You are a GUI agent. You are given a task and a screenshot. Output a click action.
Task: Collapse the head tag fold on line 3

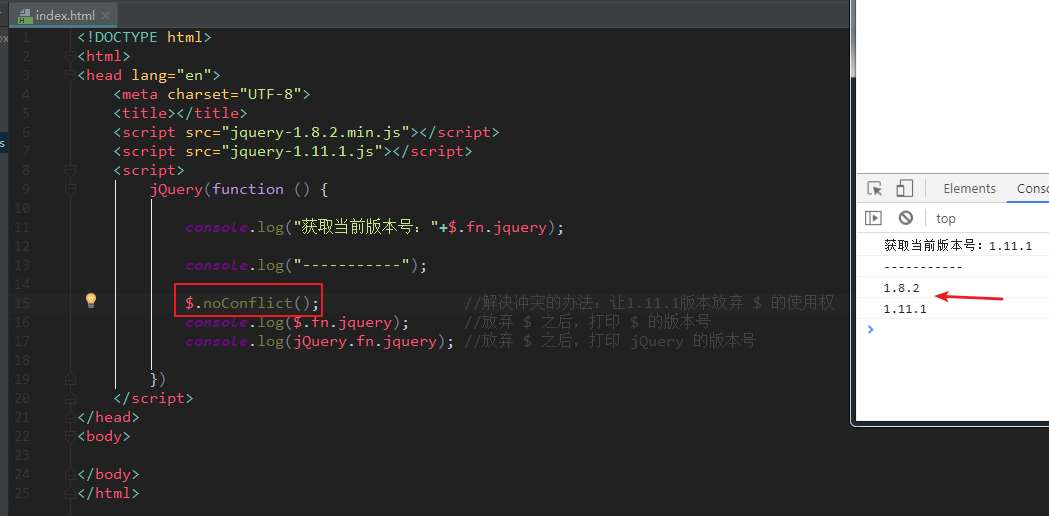[x=69, y=76]
